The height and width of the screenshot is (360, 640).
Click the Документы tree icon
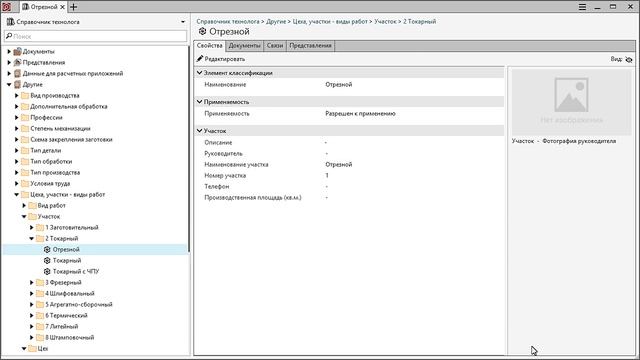click(17, 51)
